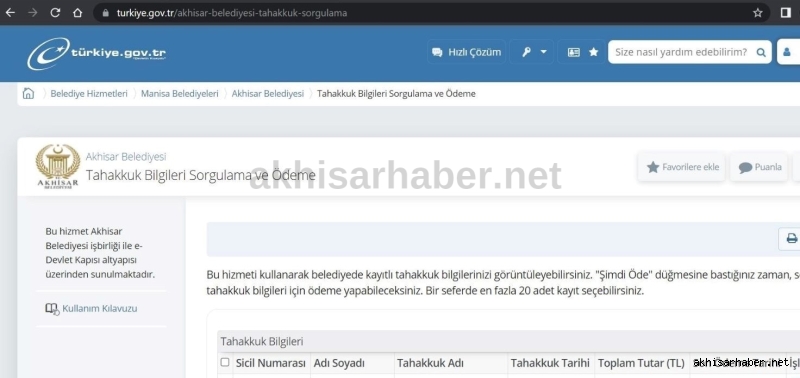This screenshot has height=378, width=800.
Task: Sort by Sicil Numarası column
Action: tap(270, 363)
